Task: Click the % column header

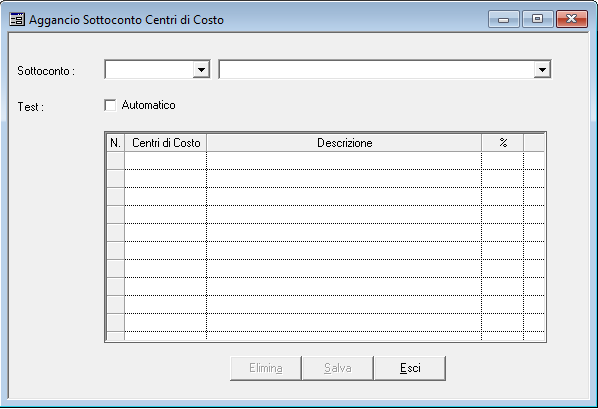Action: tap(503, 143)
